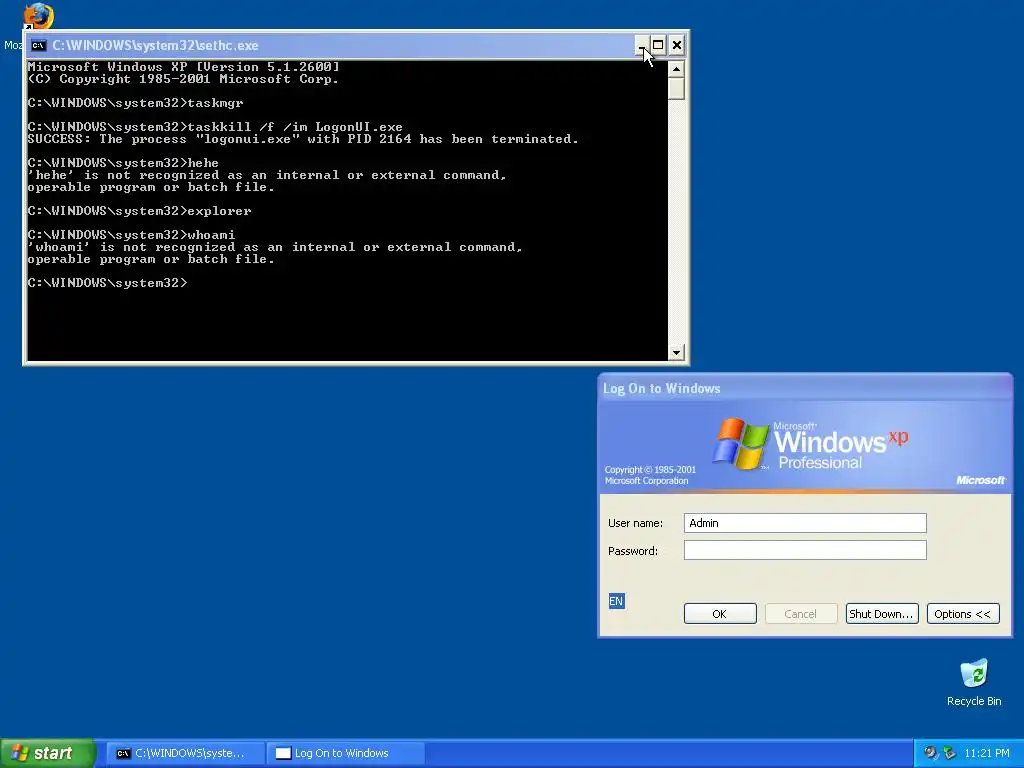Click the second system tray icon beside the clock

tap(949, 753)
